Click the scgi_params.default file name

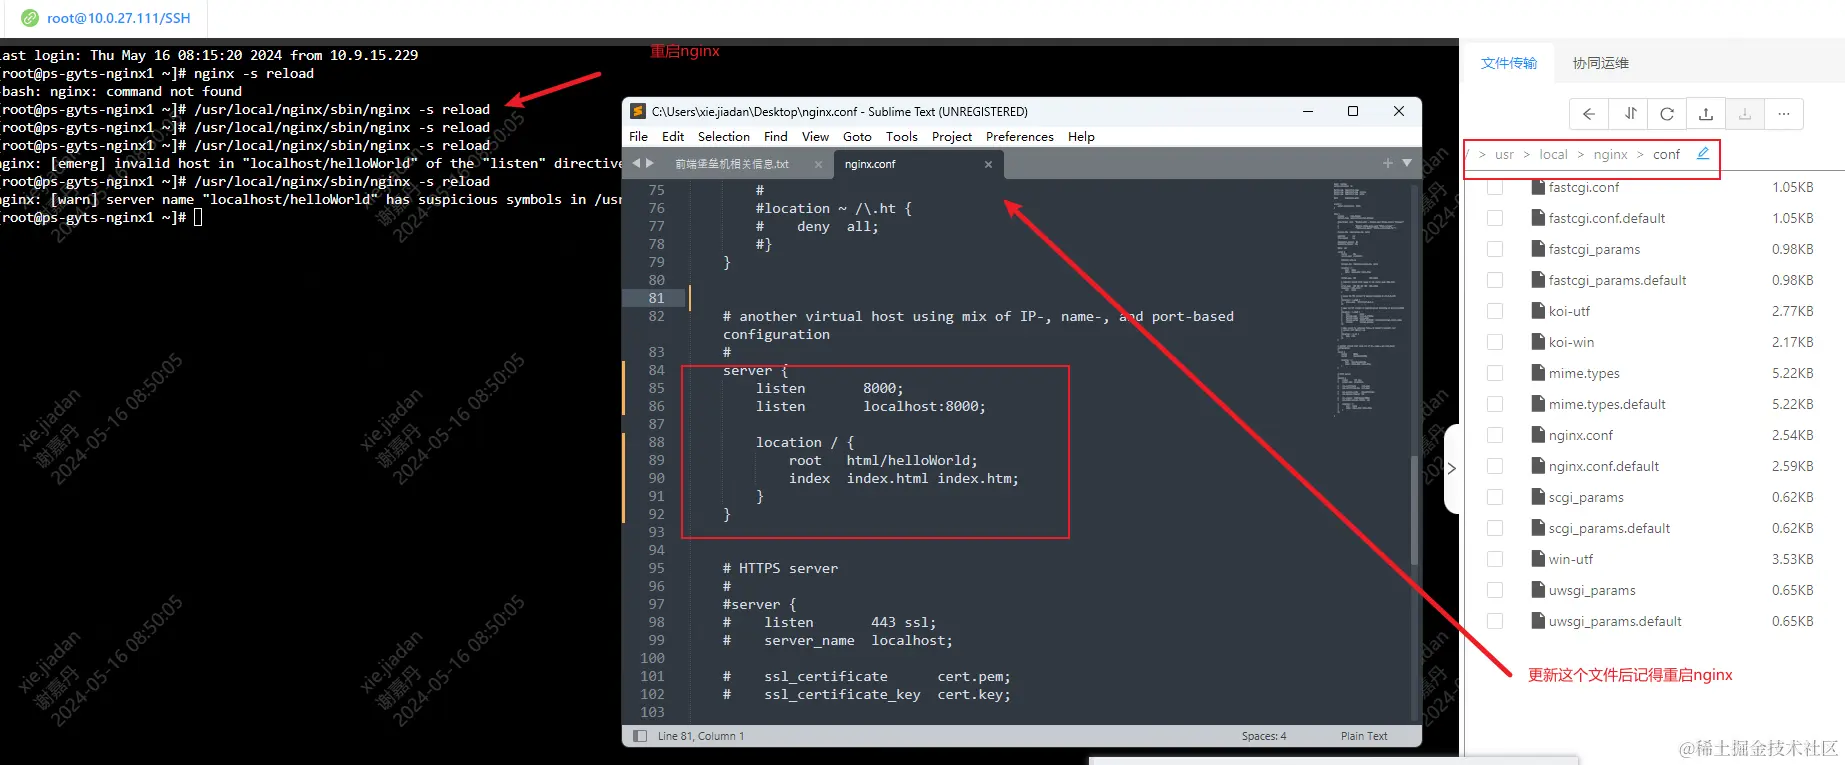[1609, 528]
